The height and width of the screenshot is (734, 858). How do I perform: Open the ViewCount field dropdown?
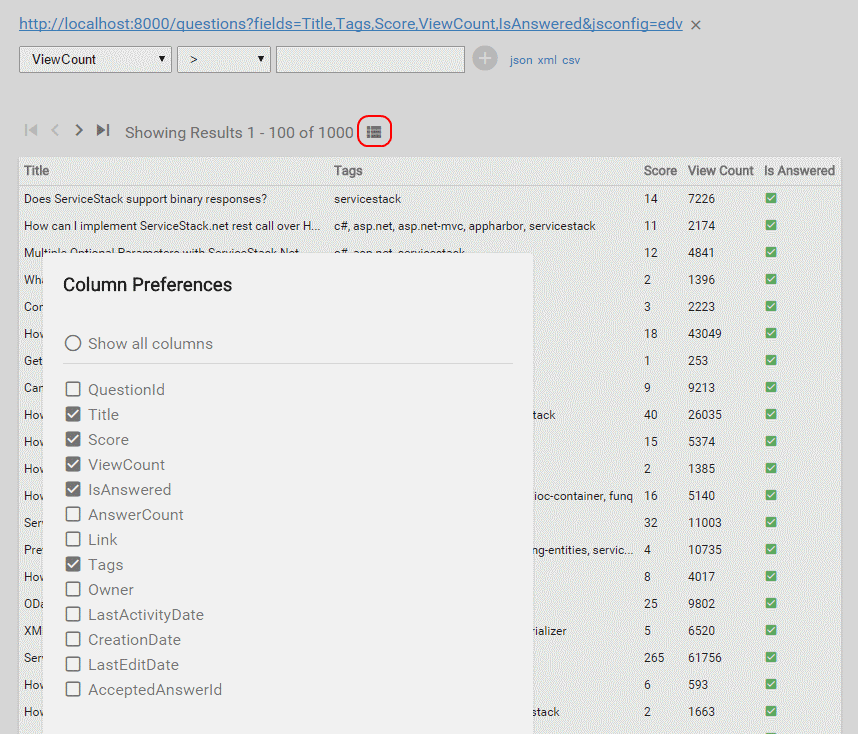pyautogui.click(x=96, y=60)
